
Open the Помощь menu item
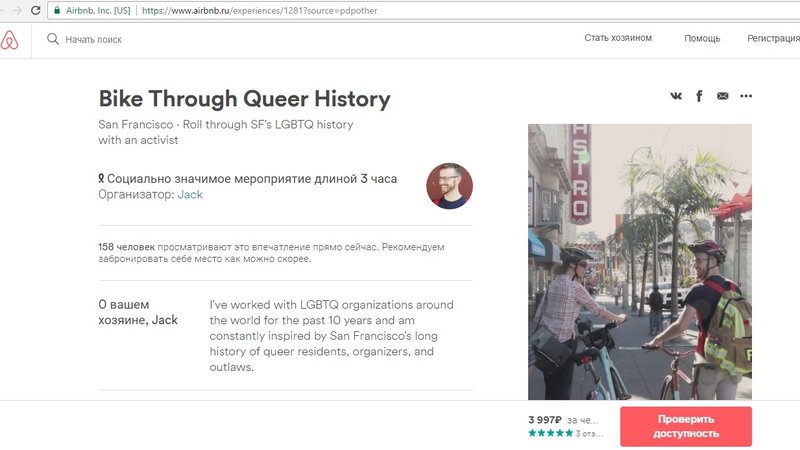coord(702,38)
